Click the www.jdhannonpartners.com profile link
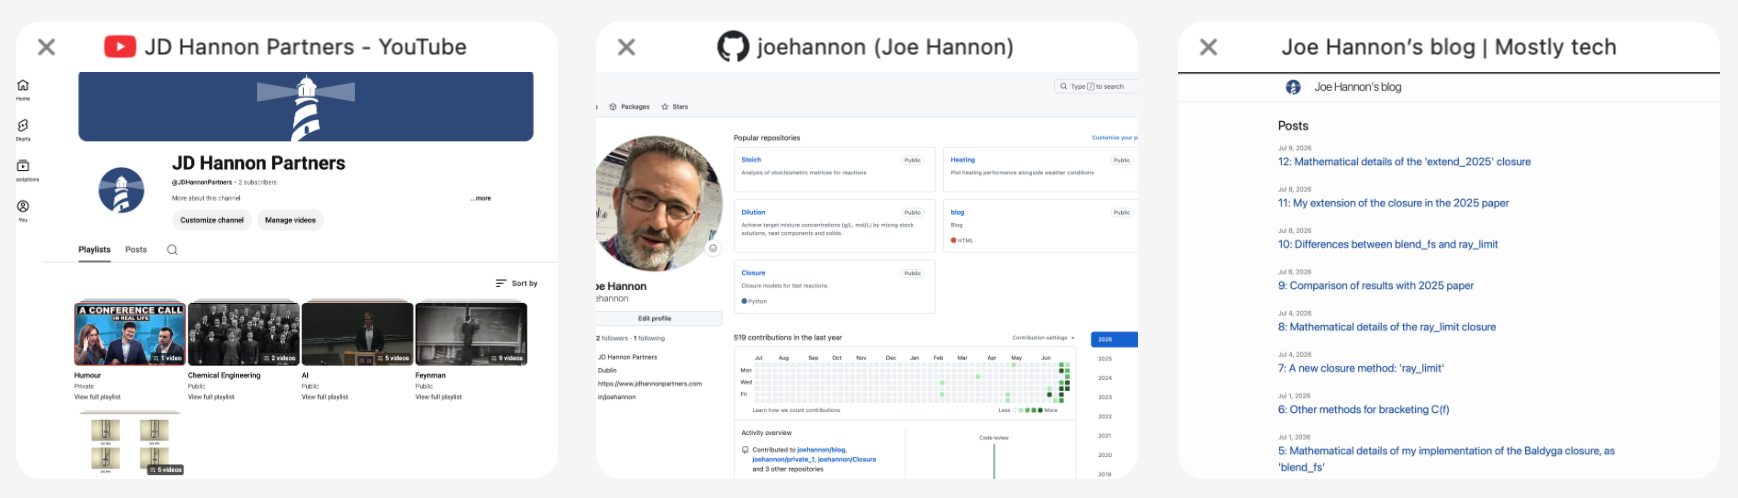This screenshot has width=1738, height=498. click(x=650, y=383)
